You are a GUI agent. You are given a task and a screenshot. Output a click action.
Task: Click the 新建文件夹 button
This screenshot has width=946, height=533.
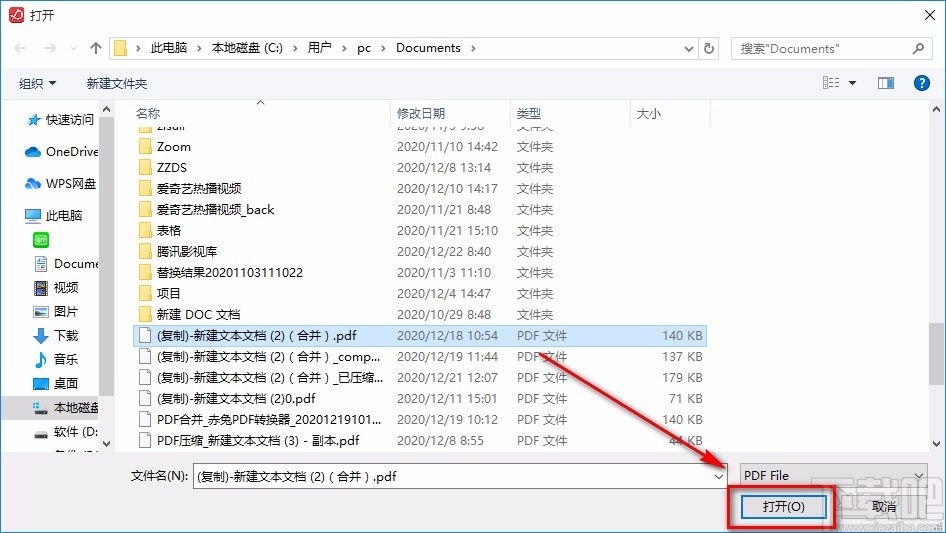point(116,83)
